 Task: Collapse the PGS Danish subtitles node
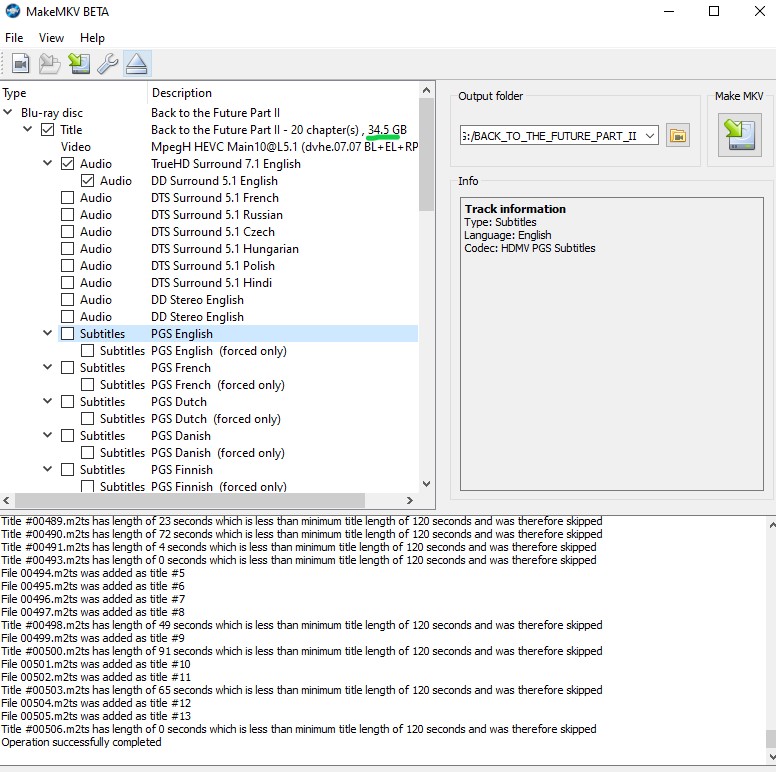coord(48,435)
